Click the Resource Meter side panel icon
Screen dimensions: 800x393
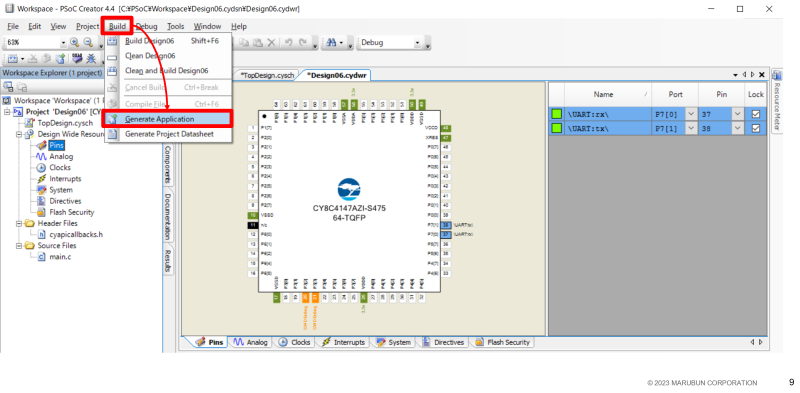(777, 75)
